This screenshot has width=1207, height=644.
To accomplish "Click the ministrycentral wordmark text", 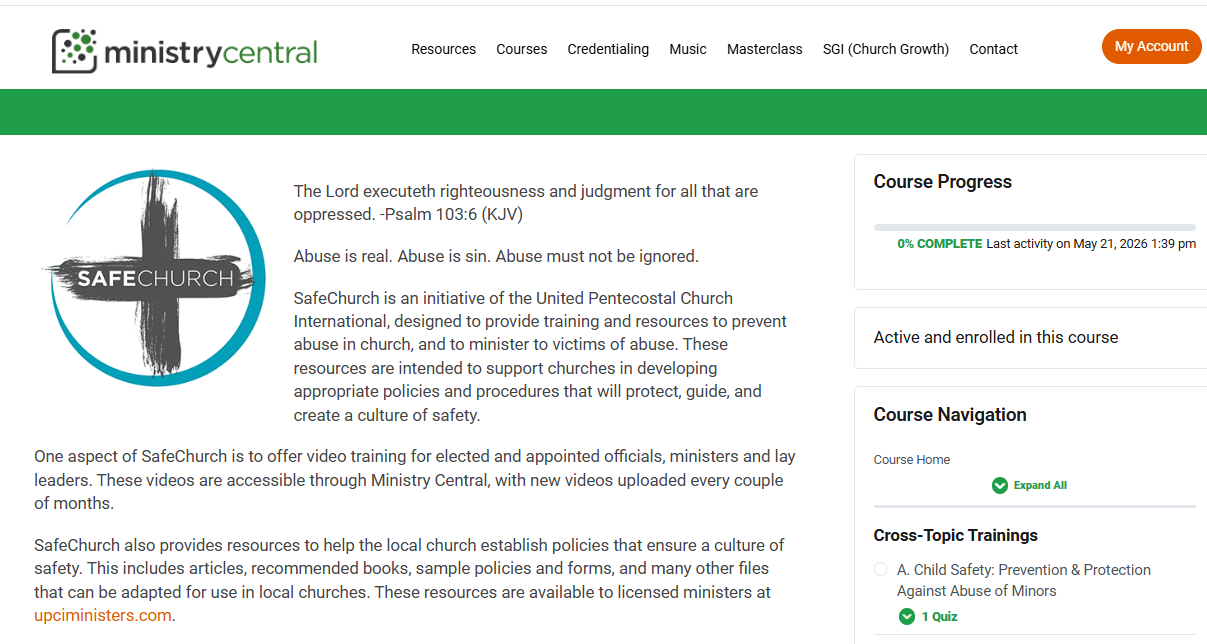I will [x=211, y=51].
